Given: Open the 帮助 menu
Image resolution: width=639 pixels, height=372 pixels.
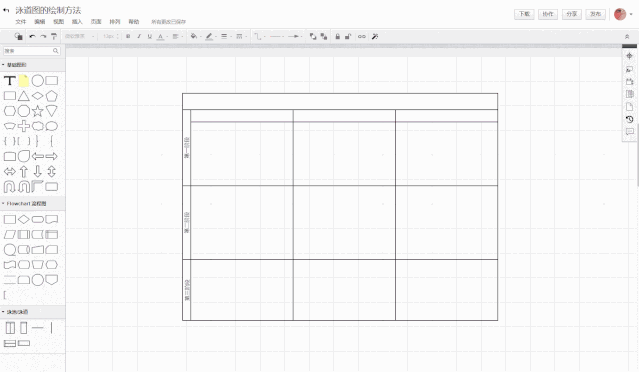Looking at the screenshot, I should (x=134, y=22).
